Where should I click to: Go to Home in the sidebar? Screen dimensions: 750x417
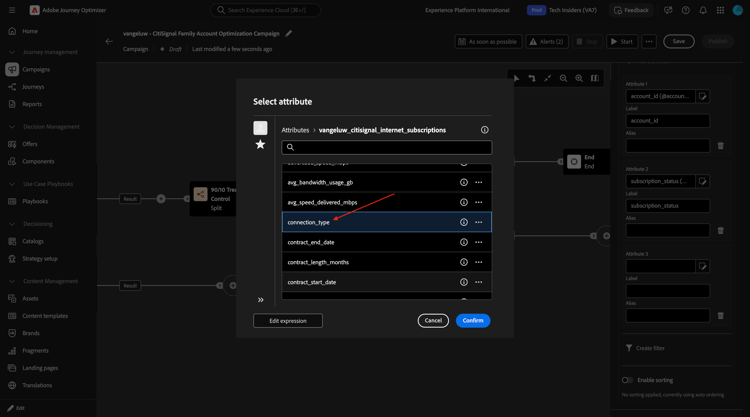30,31
